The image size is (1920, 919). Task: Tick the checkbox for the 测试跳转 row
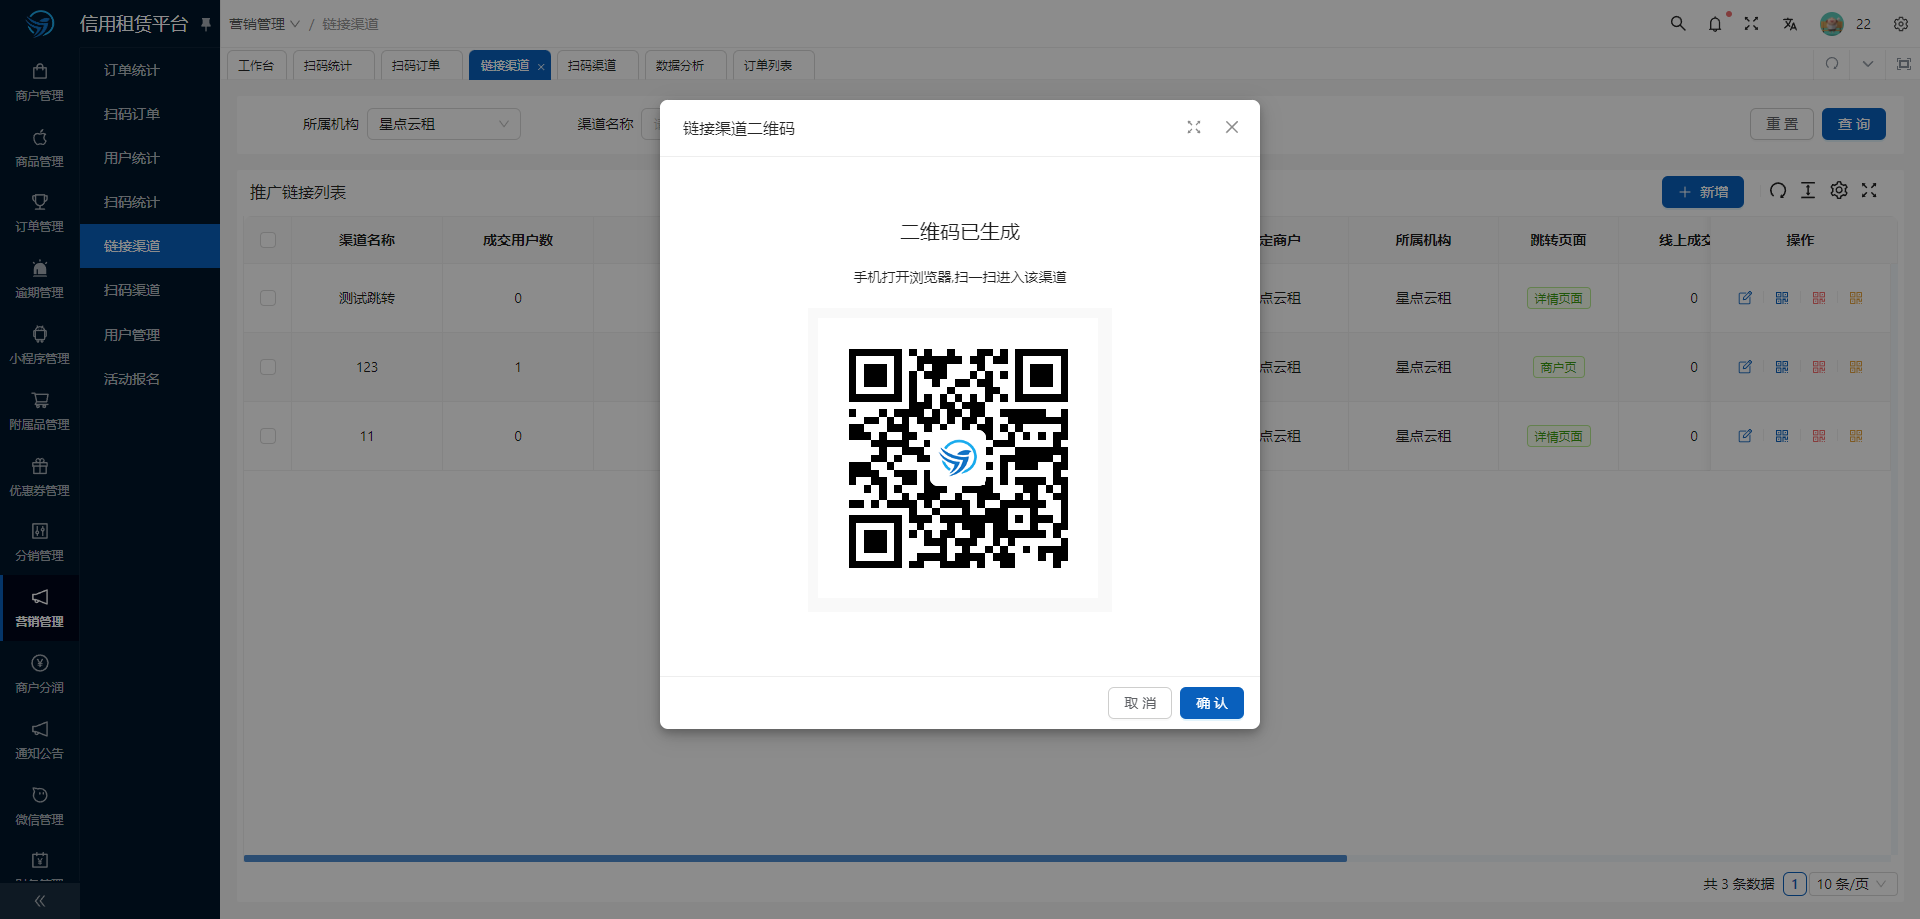268,298
